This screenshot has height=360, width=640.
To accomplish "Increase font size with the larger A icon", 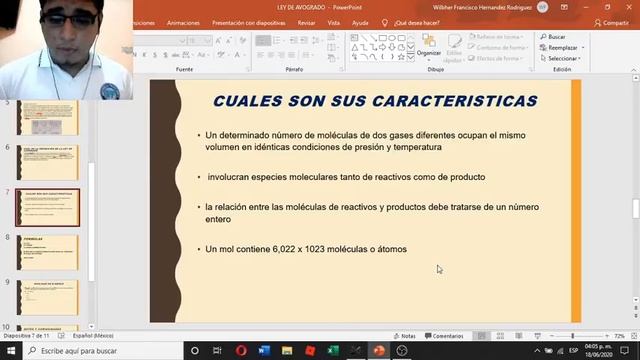I will click(218, 40).
